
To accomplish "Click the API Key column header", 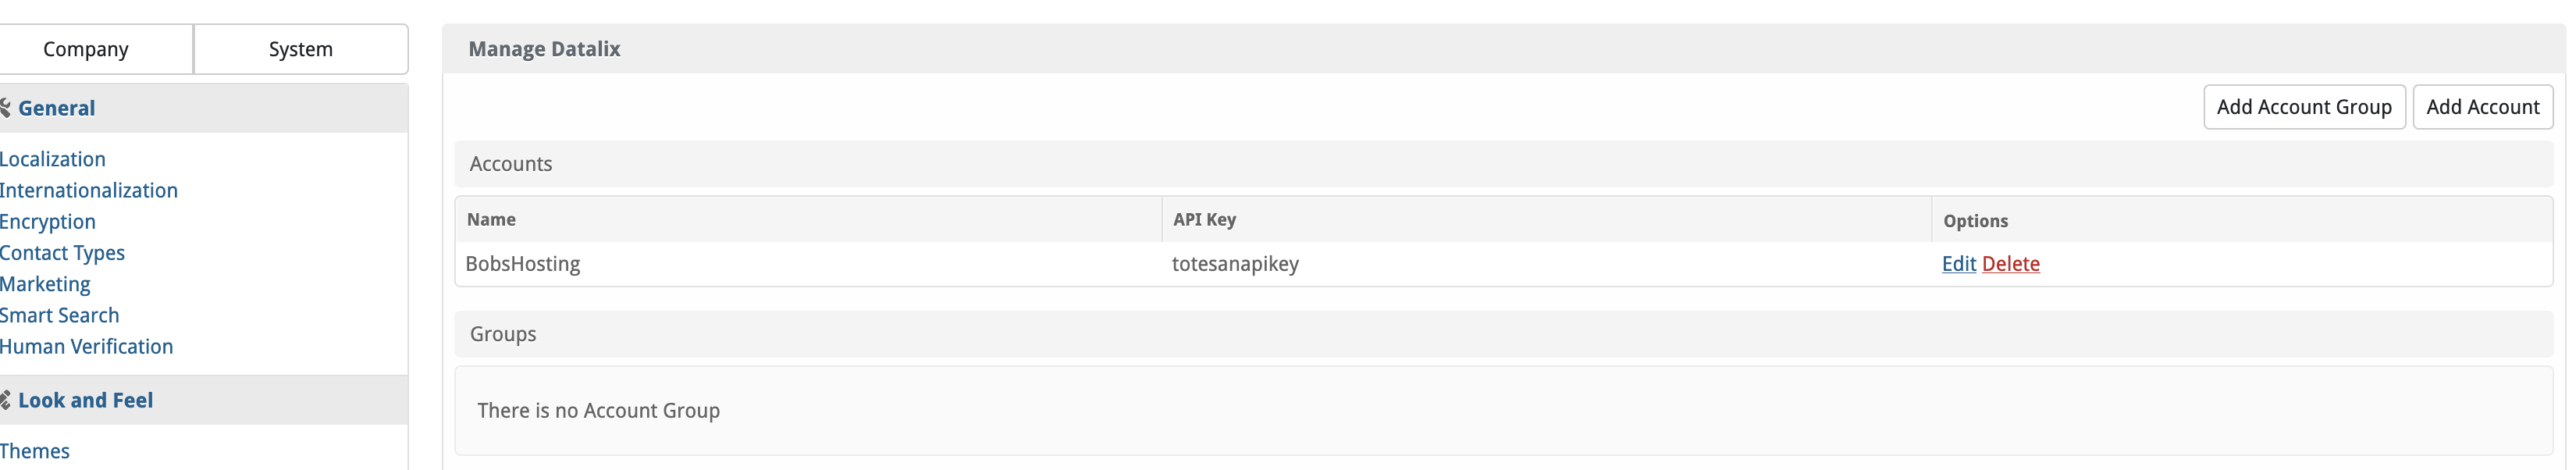I will (1204, 219).
